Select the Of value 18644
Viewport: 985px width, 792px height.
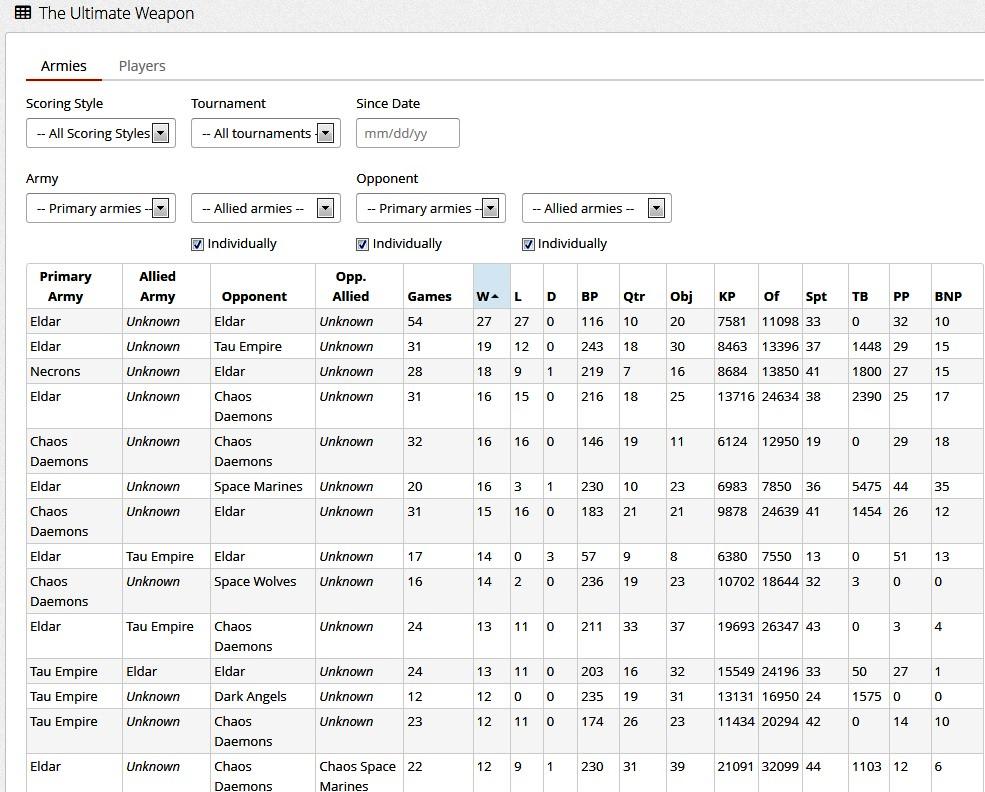(780, 582)
